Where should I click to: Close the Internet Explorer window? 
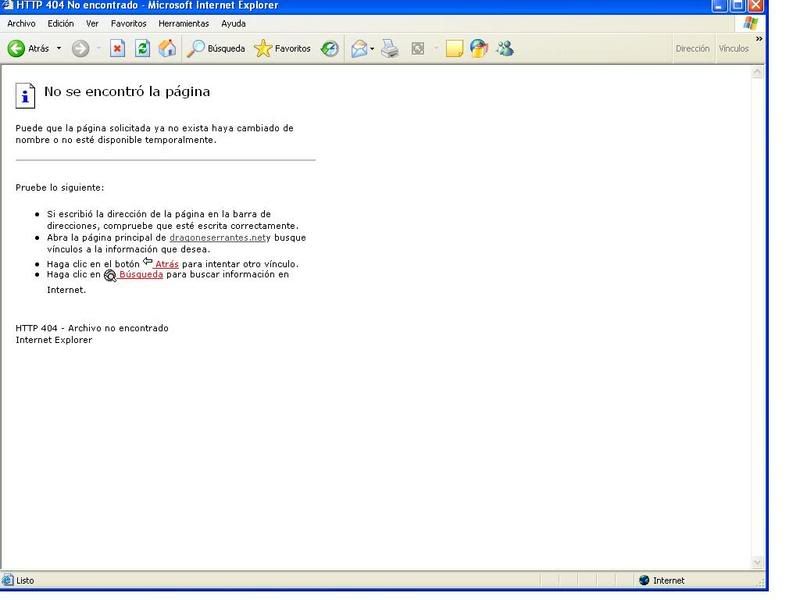(756, 6)
